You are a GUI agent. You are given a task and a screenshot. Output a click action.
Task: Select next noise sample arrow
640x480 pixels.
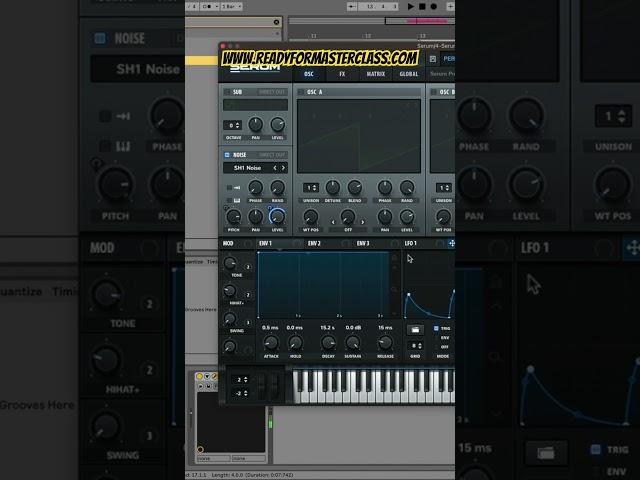283,168
